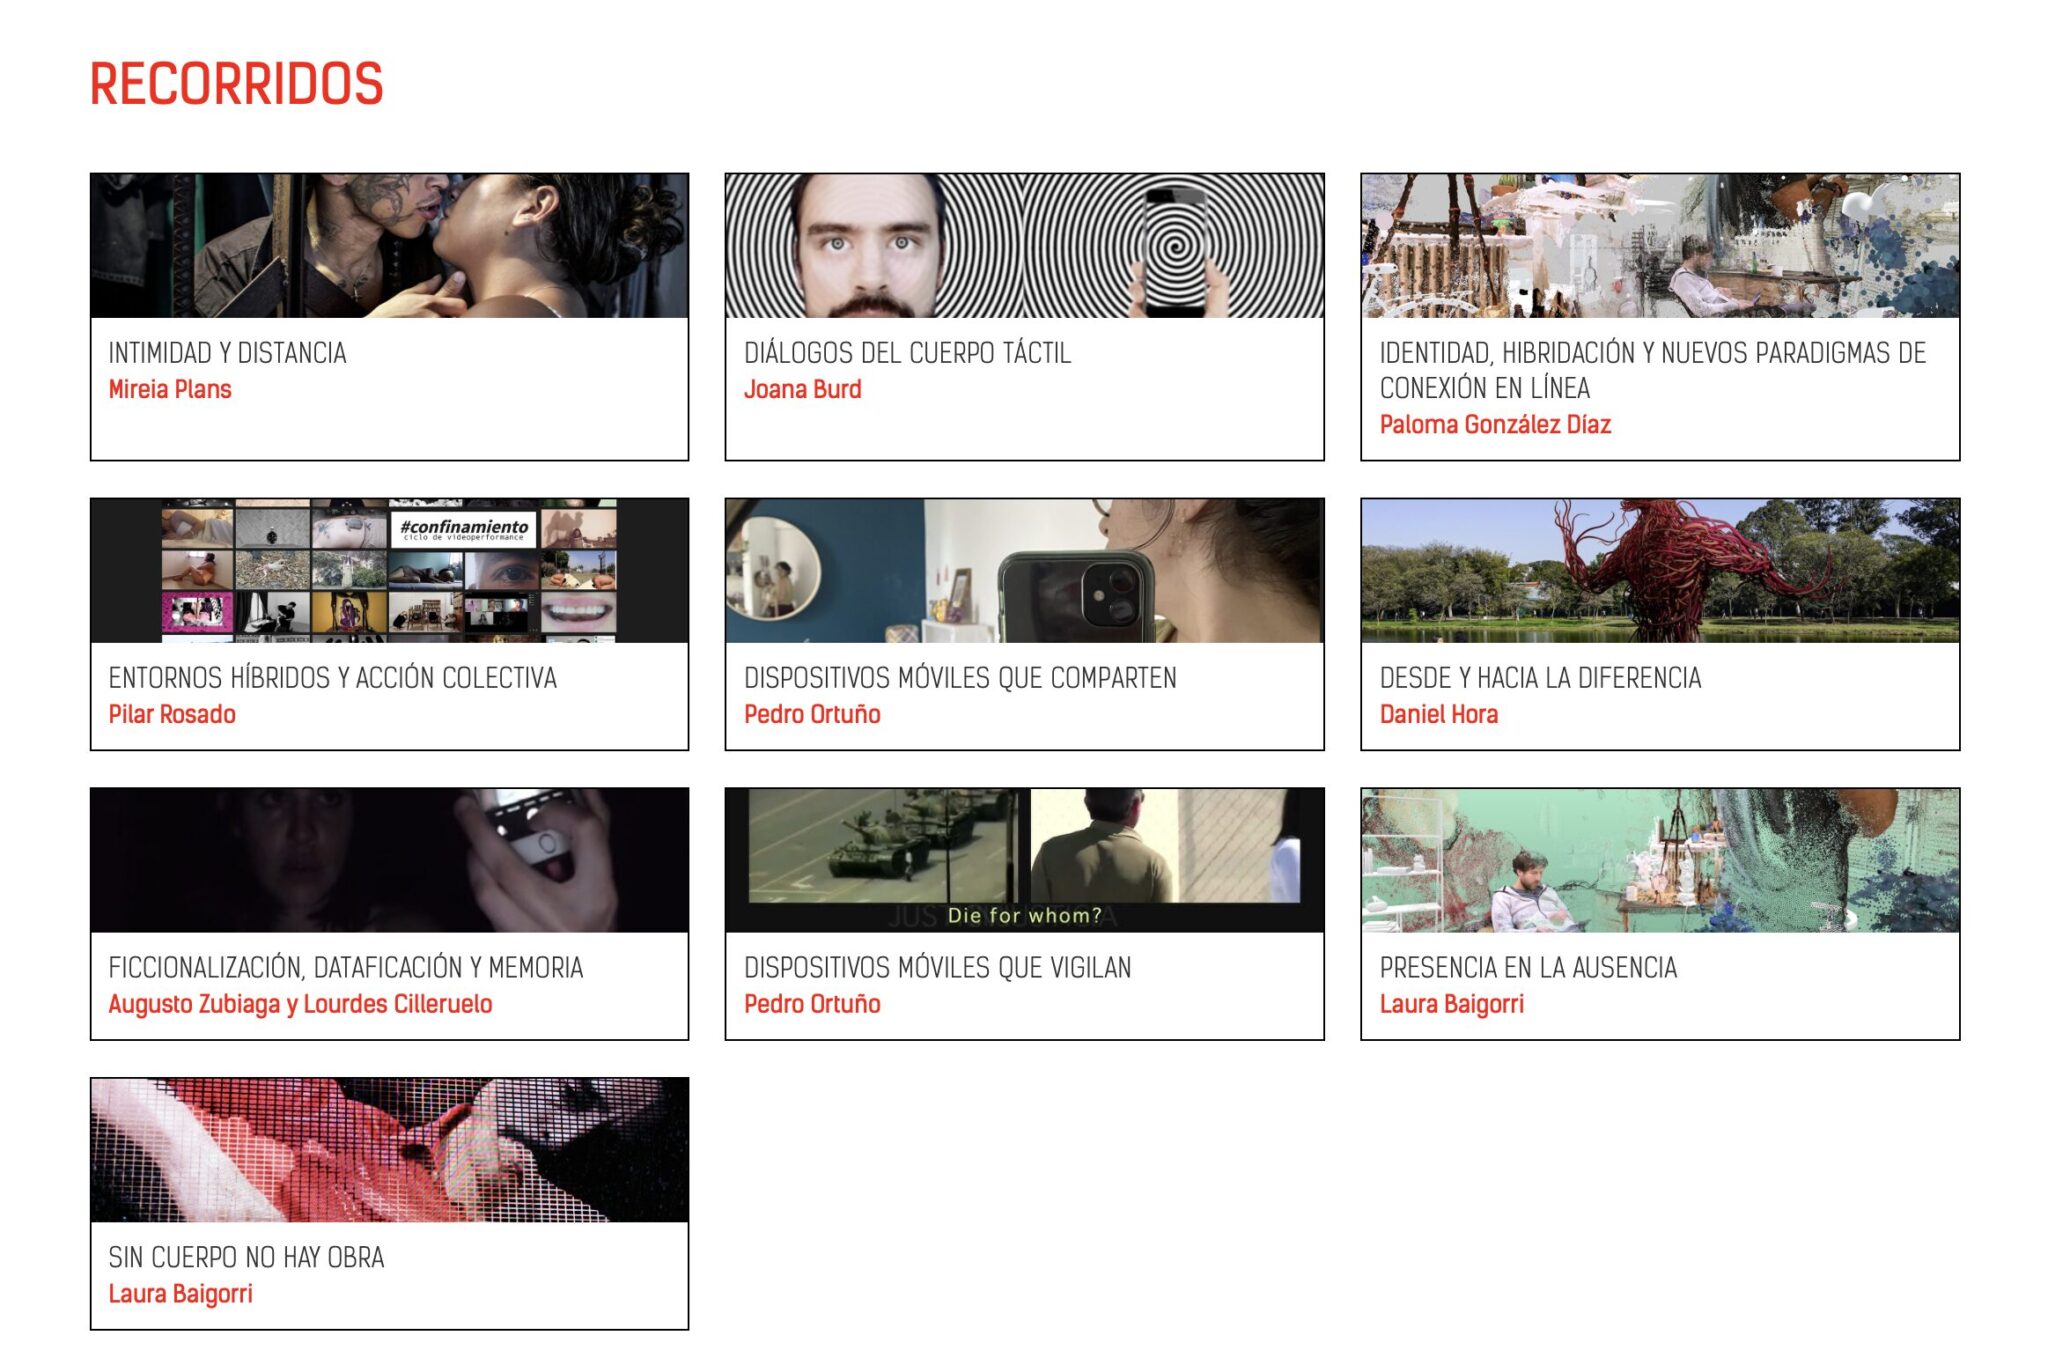This screenshot has height=1365, width=2048.
Task: Click the phone camera mirror thumbnail
Action: click(1024, 570)
